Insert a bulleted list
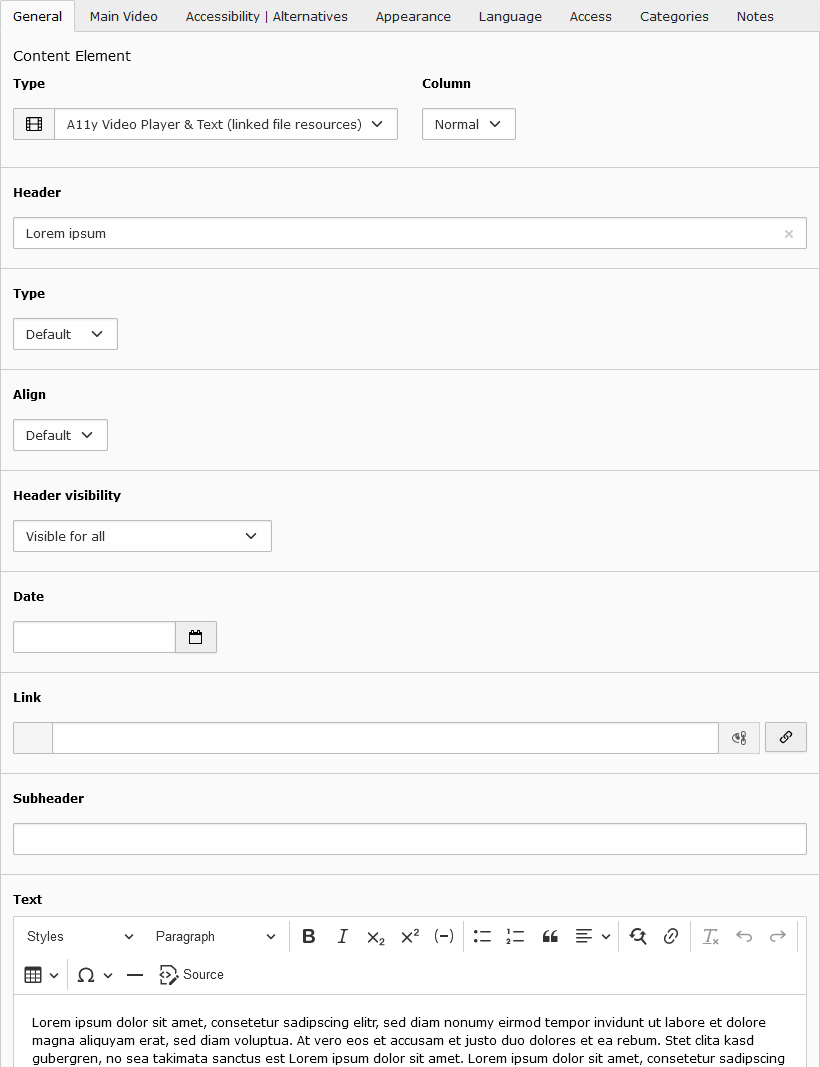The width and height of the screenshot is (820, 1067). tap(482, 936)
